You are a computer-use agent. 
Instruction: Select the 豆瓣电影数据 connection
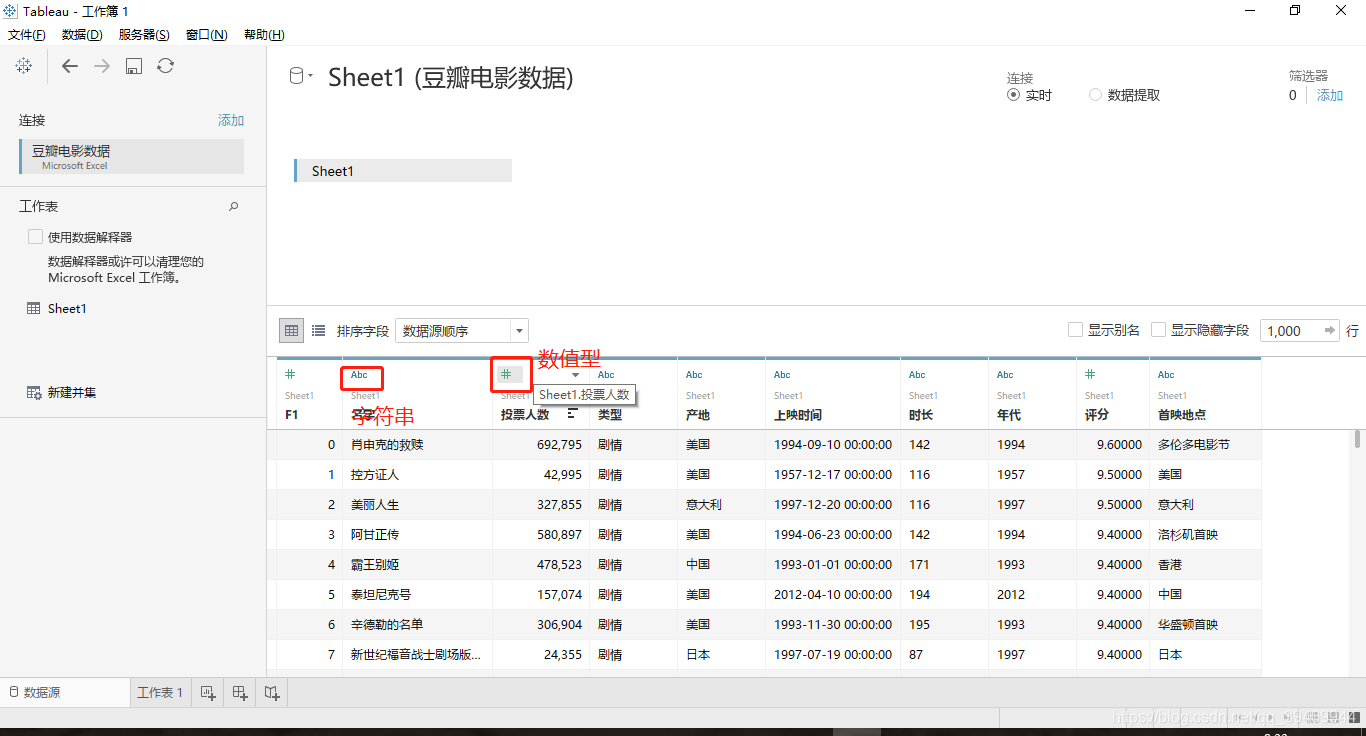tap(131, 156)
